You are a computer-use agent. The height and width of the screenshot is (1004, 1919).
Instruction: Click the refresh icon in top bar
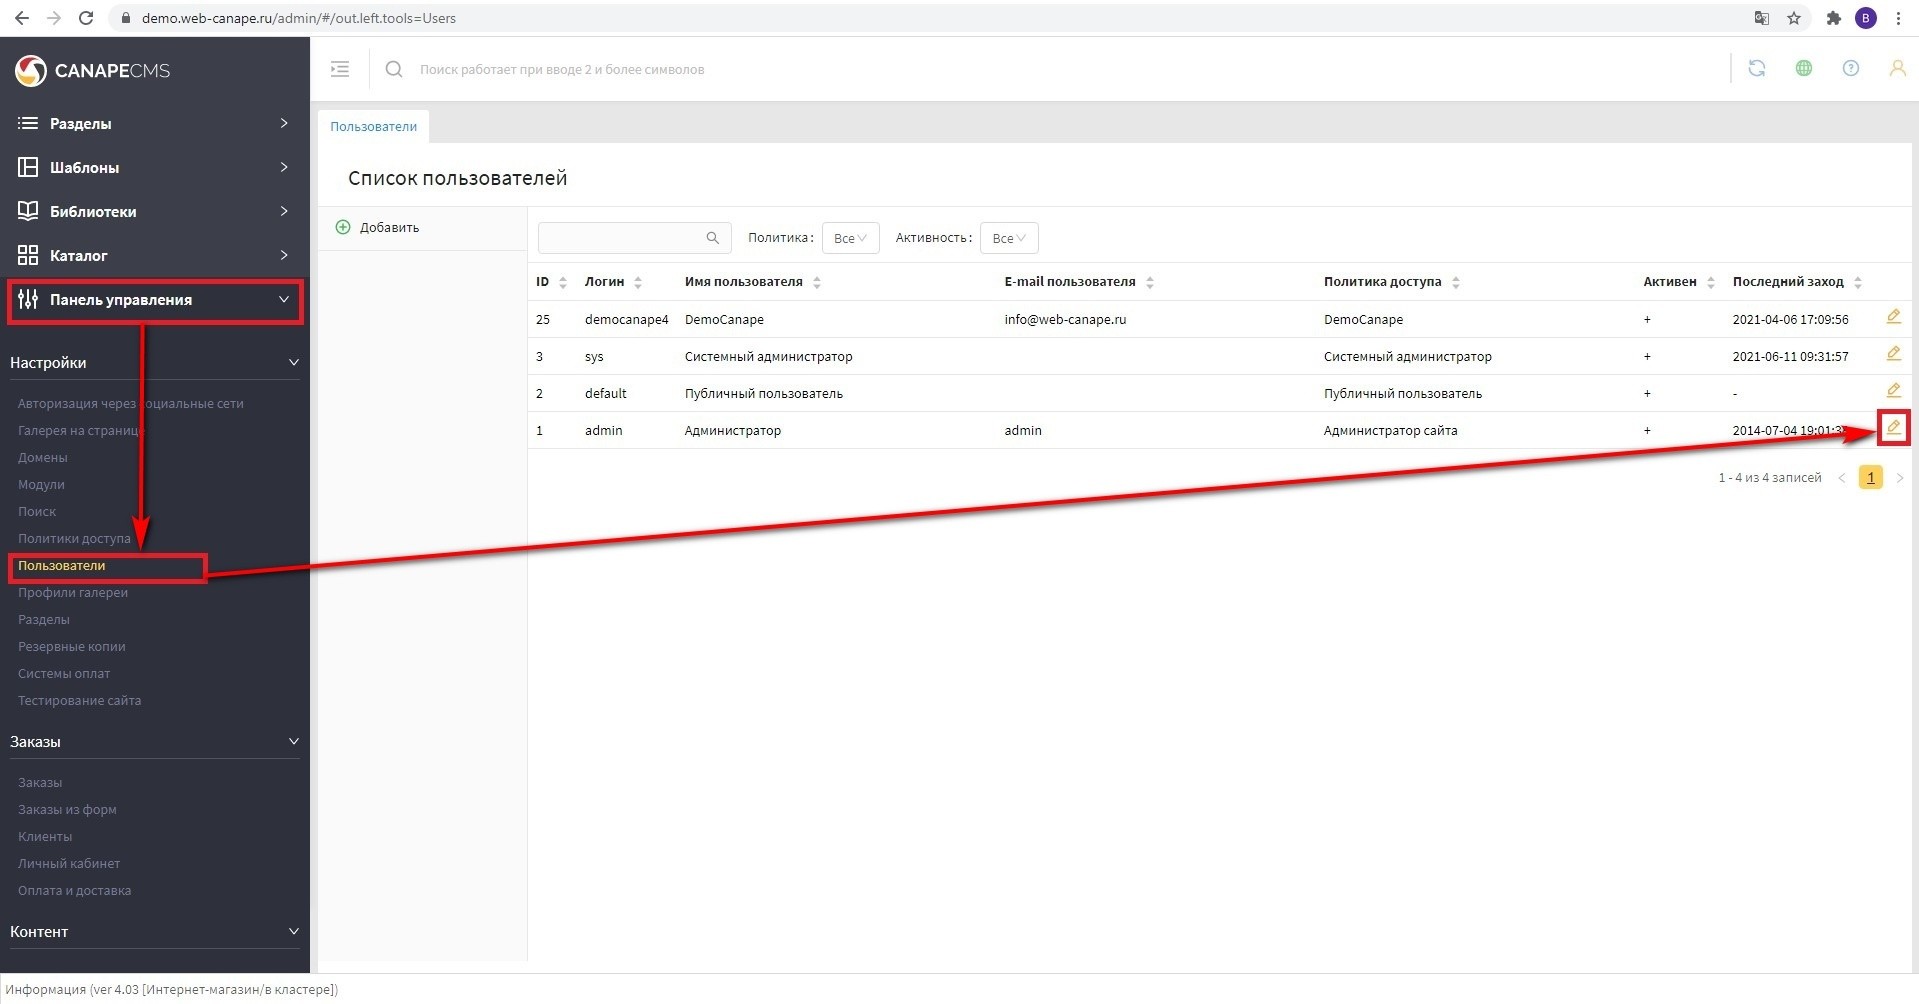pos(1756,68)
